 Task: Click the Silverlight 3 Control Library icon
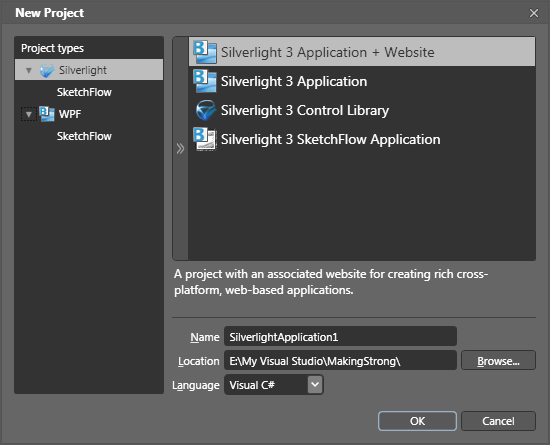click(x=205, y=110)
